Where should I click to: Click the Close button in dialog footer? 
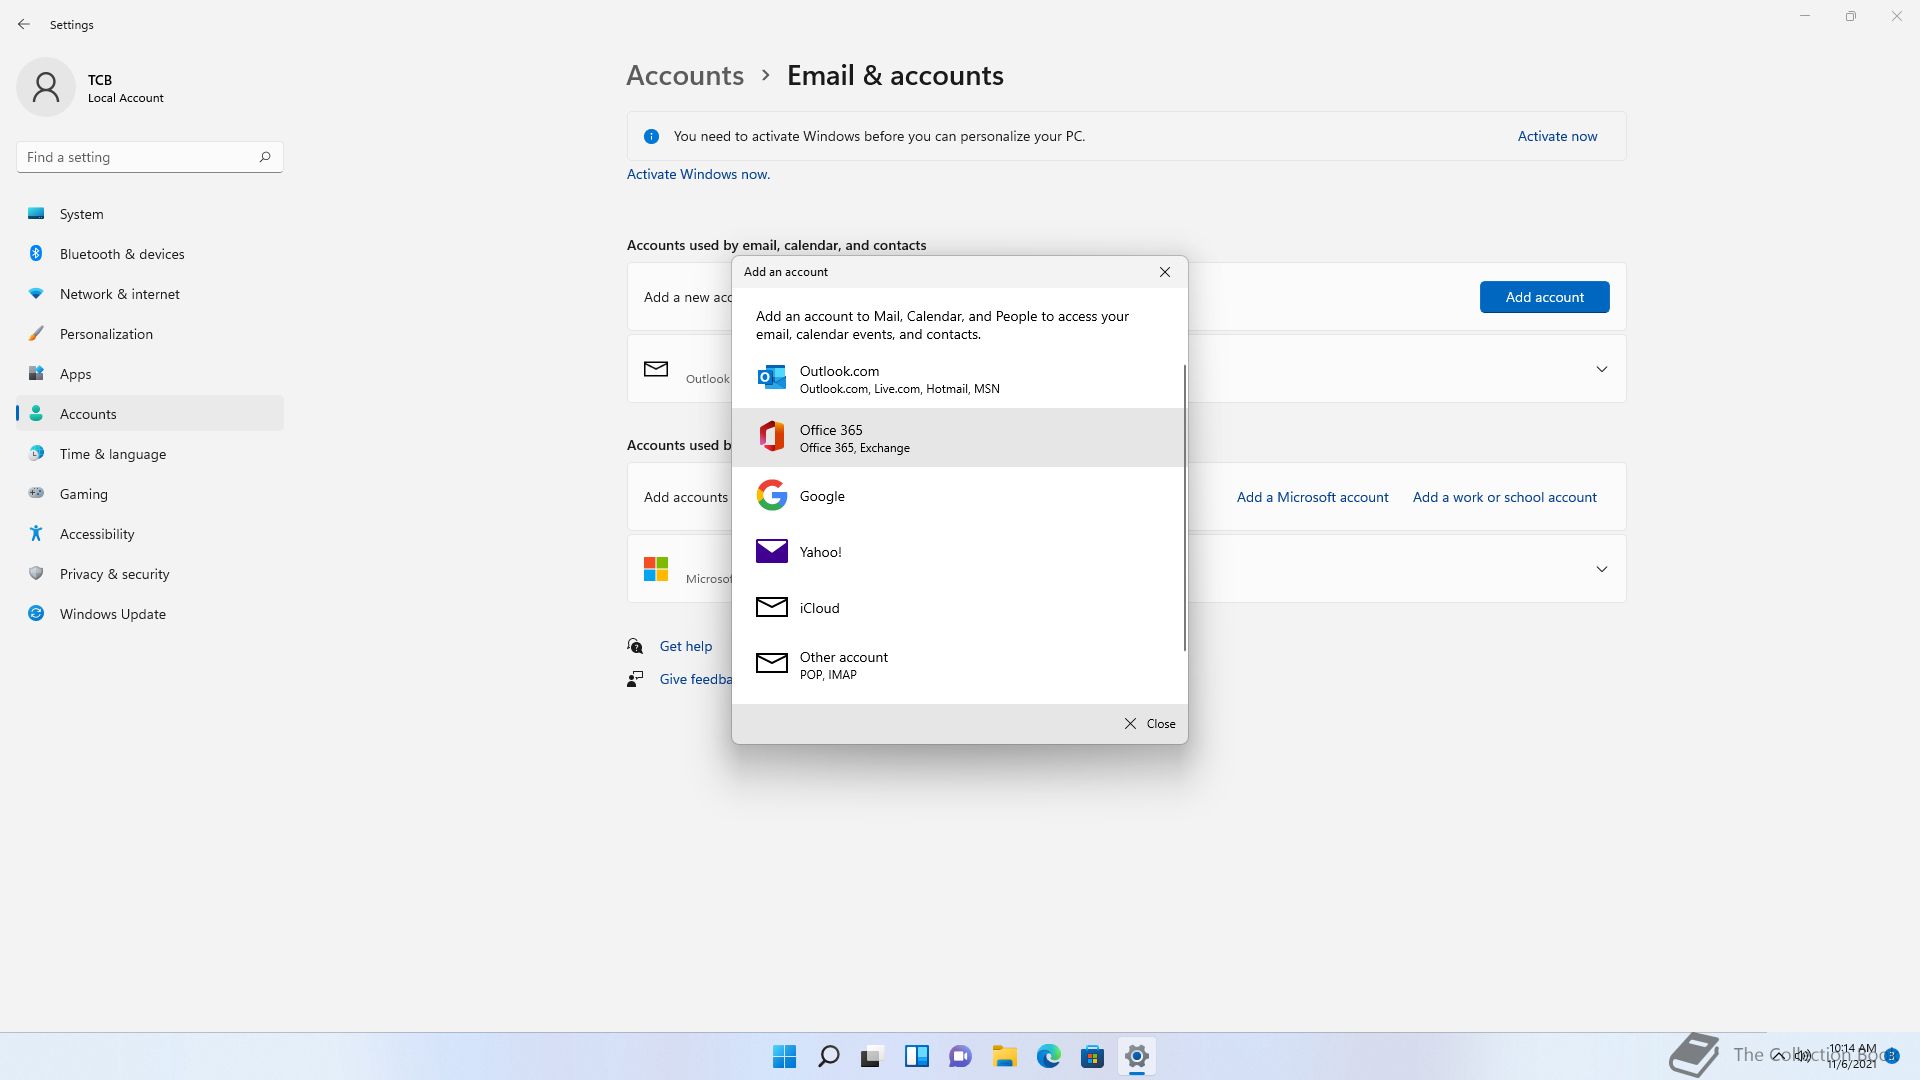pos(1149,724)
